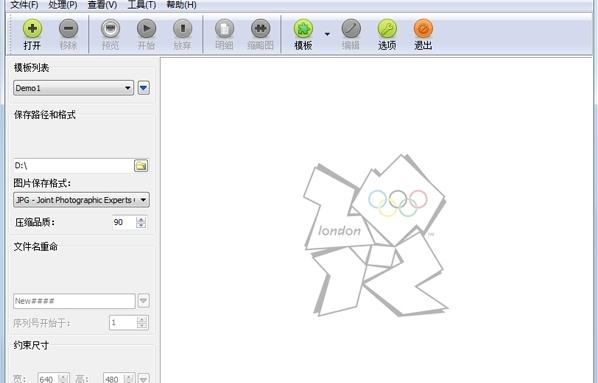Click the green Template (模板) icon
598x383 pixels.
(303, 29)
